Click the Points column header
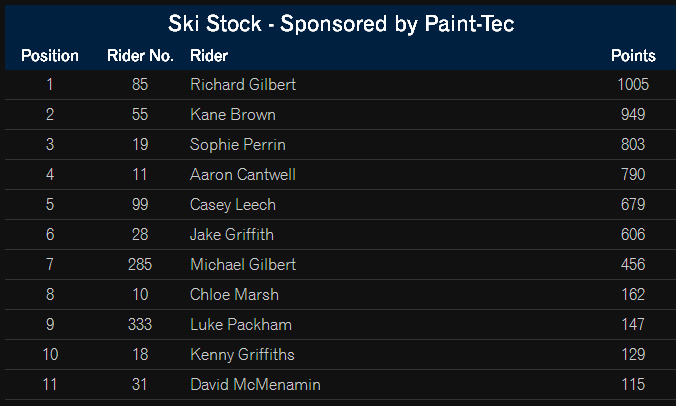Image resolution: width=676 pixels, height=406 pixels. click(633, 56)
